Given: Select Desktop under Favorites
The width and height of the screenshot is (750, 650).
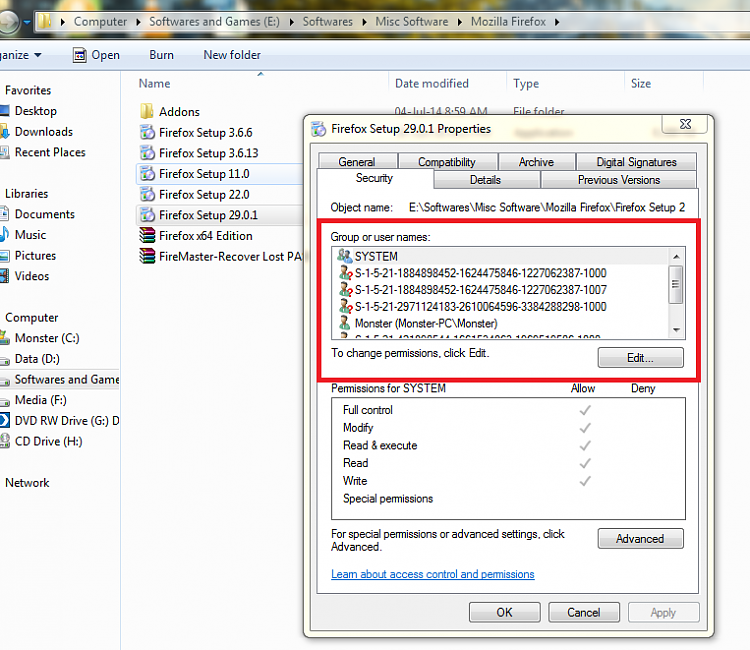Looking at the screenshot, I should [x=35, y=110].
